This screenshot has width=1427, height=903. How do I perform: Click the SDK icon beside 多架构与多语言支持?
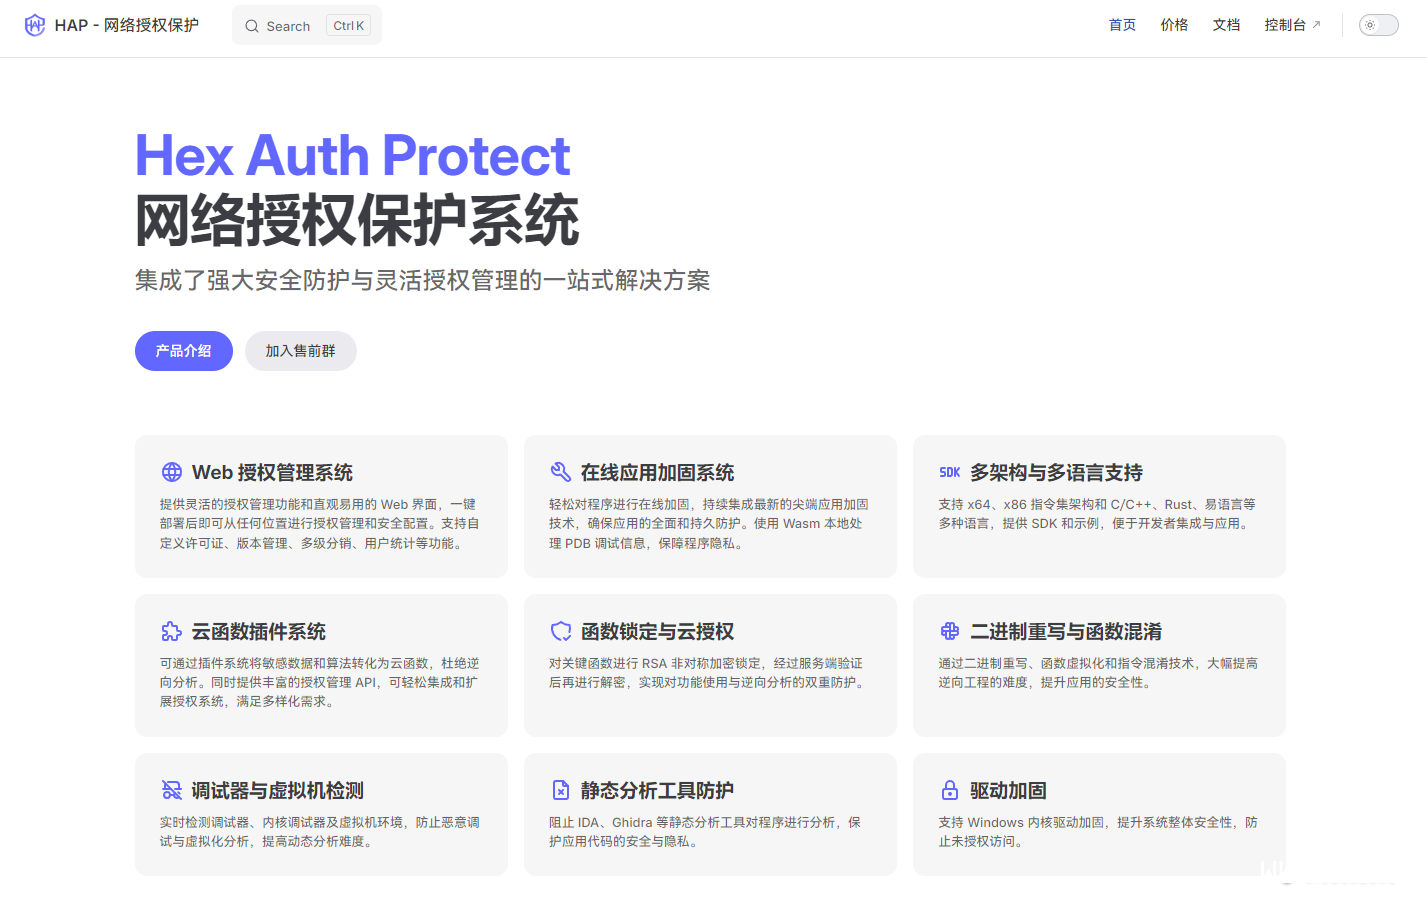(x=950, y=472)
